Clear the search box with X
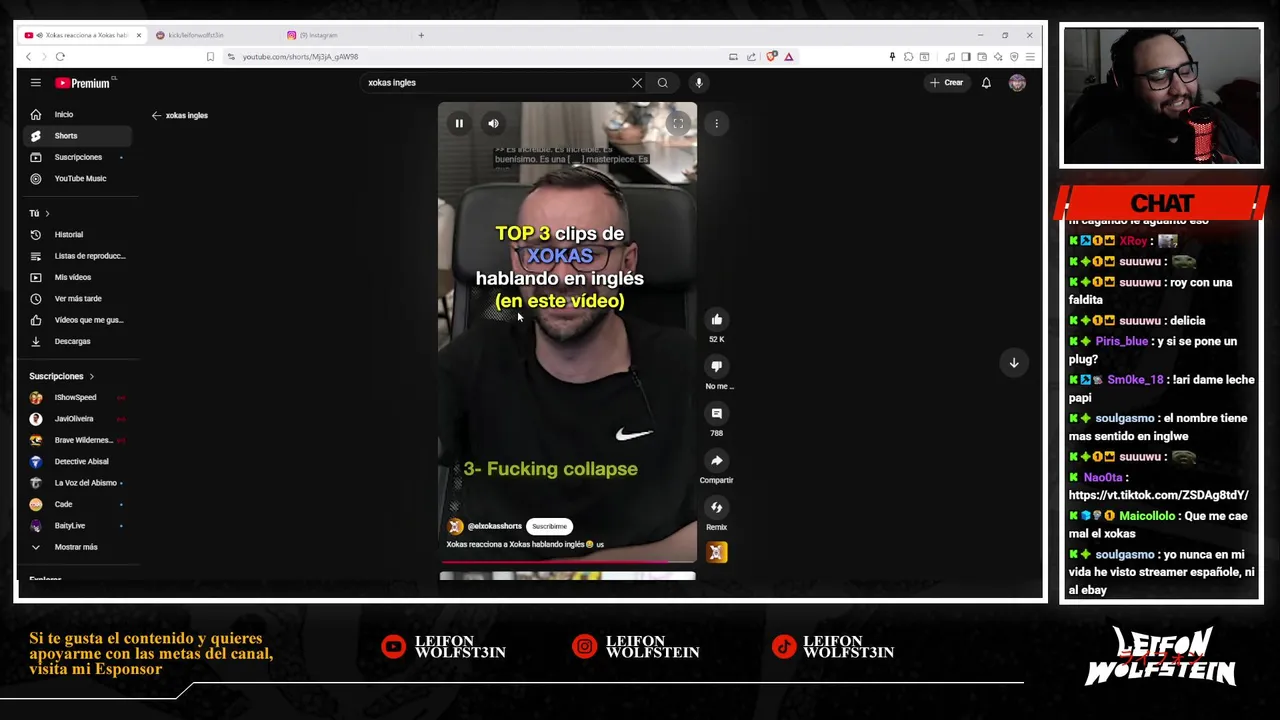1280x720 pixels. tap(637, 83)
